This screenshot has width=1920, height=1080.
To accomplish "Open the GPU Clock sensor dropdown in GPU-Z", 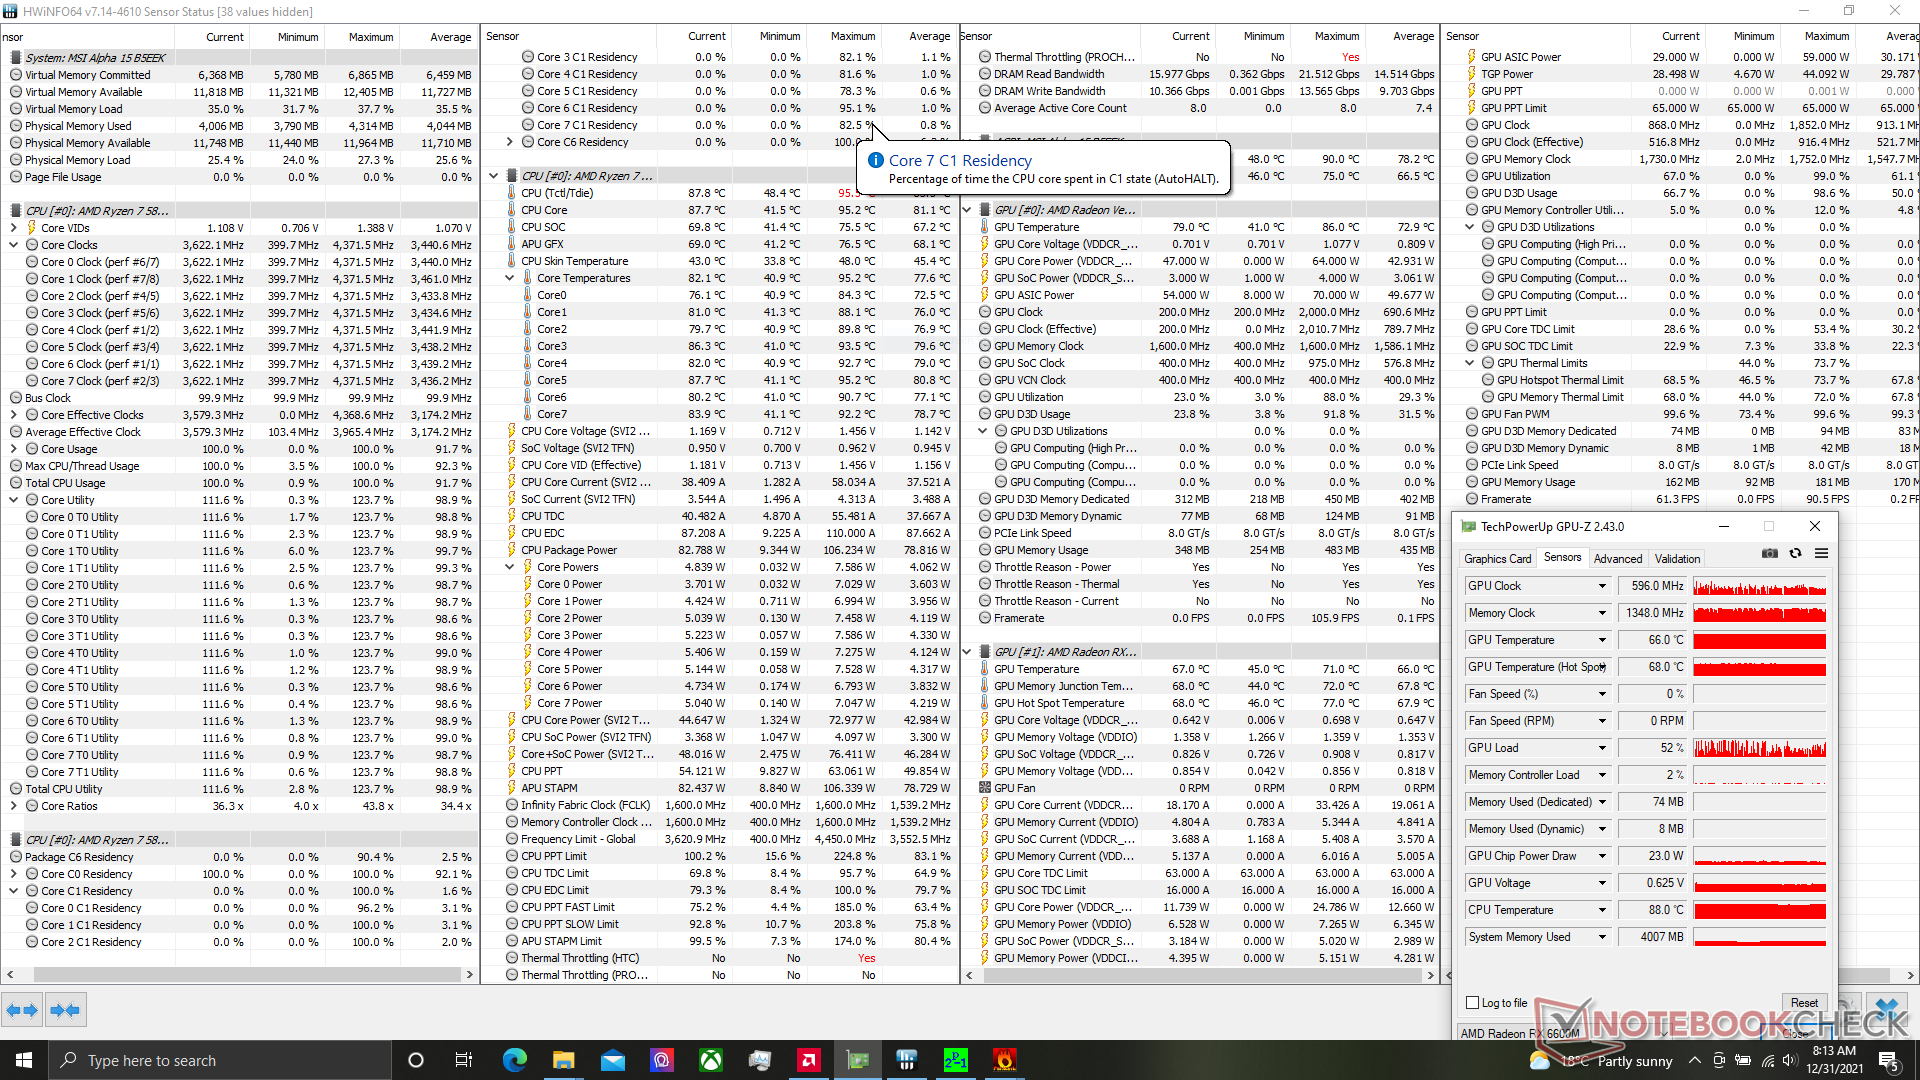I will (x=1601, y=586).
